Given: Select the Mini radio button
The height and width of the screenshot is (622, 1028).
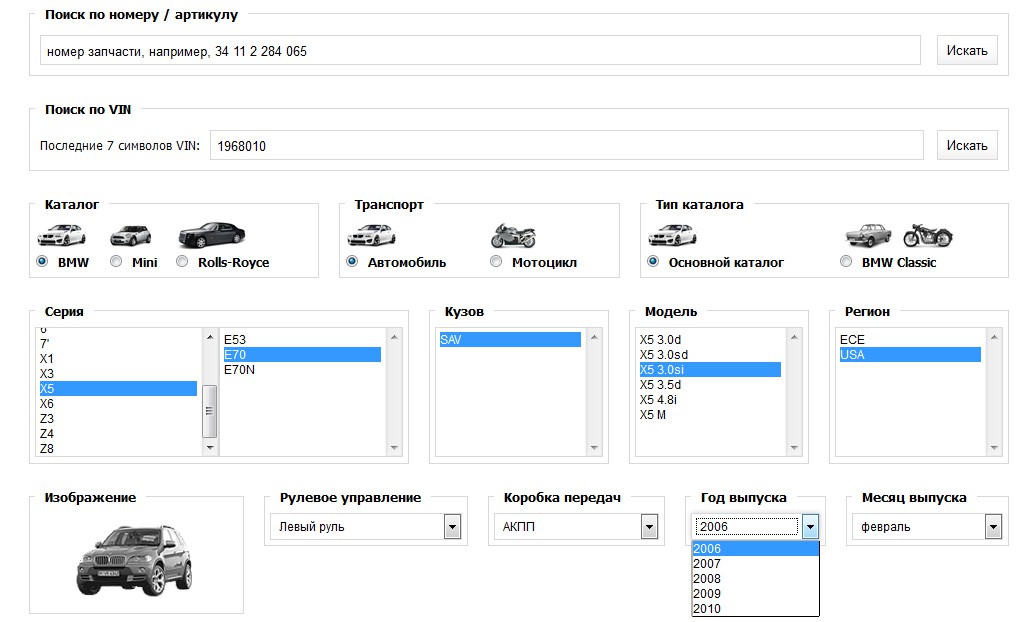Looking at the screenshot, I should (x=116, y=262).
